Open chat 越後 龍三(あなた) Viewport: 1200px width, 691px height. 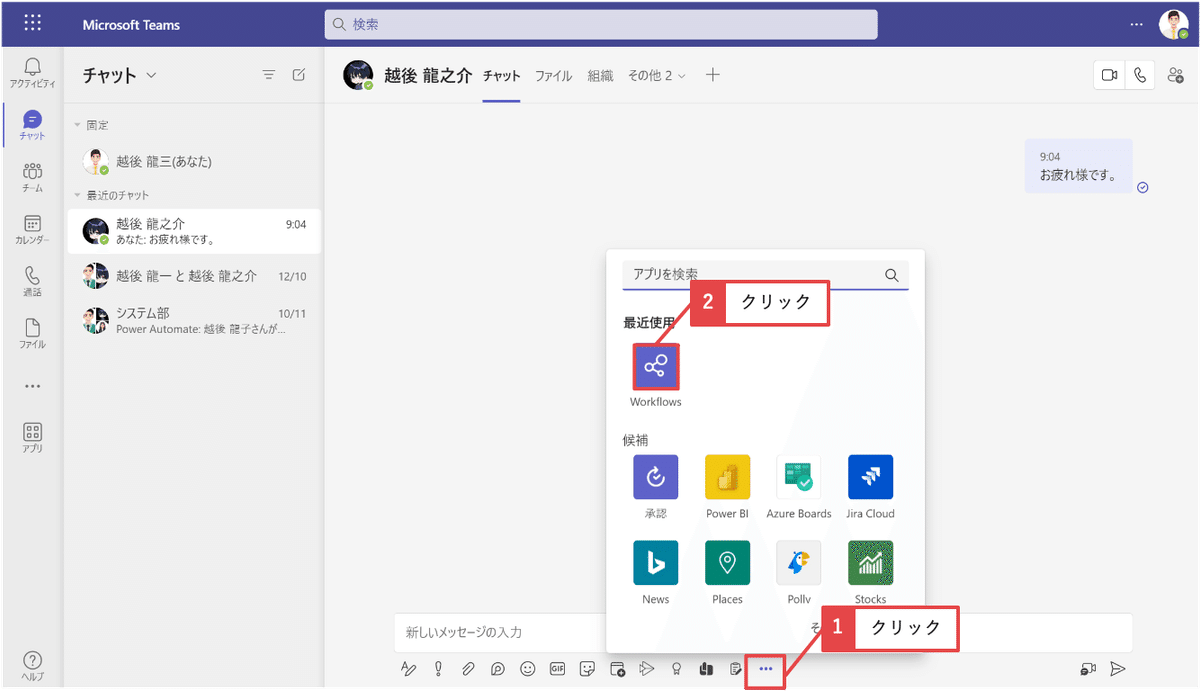pos(193,161)
